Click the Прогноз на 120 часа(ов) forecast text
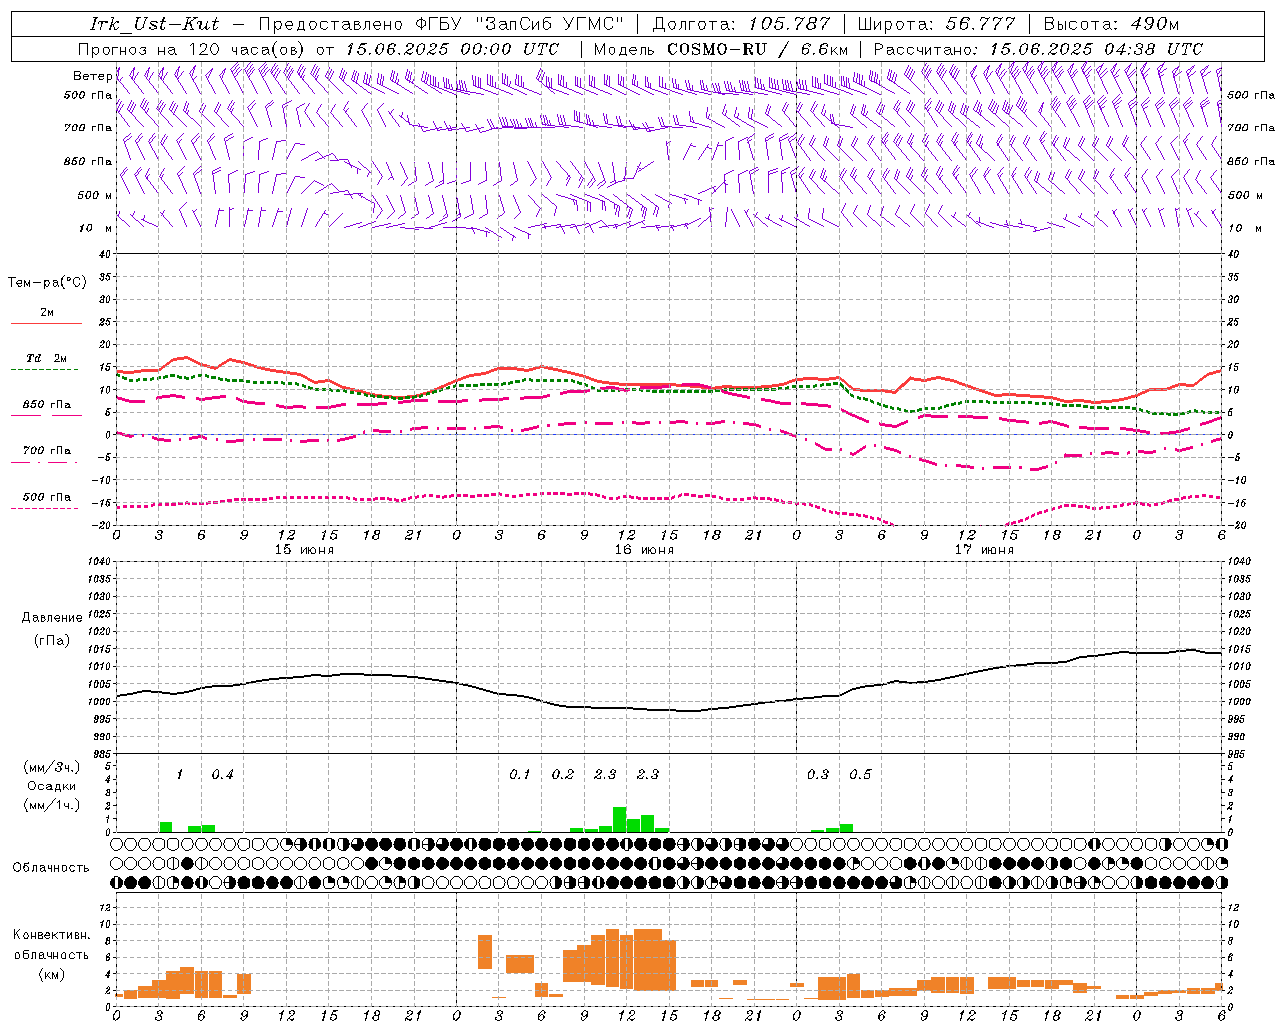 pos(193,49)
